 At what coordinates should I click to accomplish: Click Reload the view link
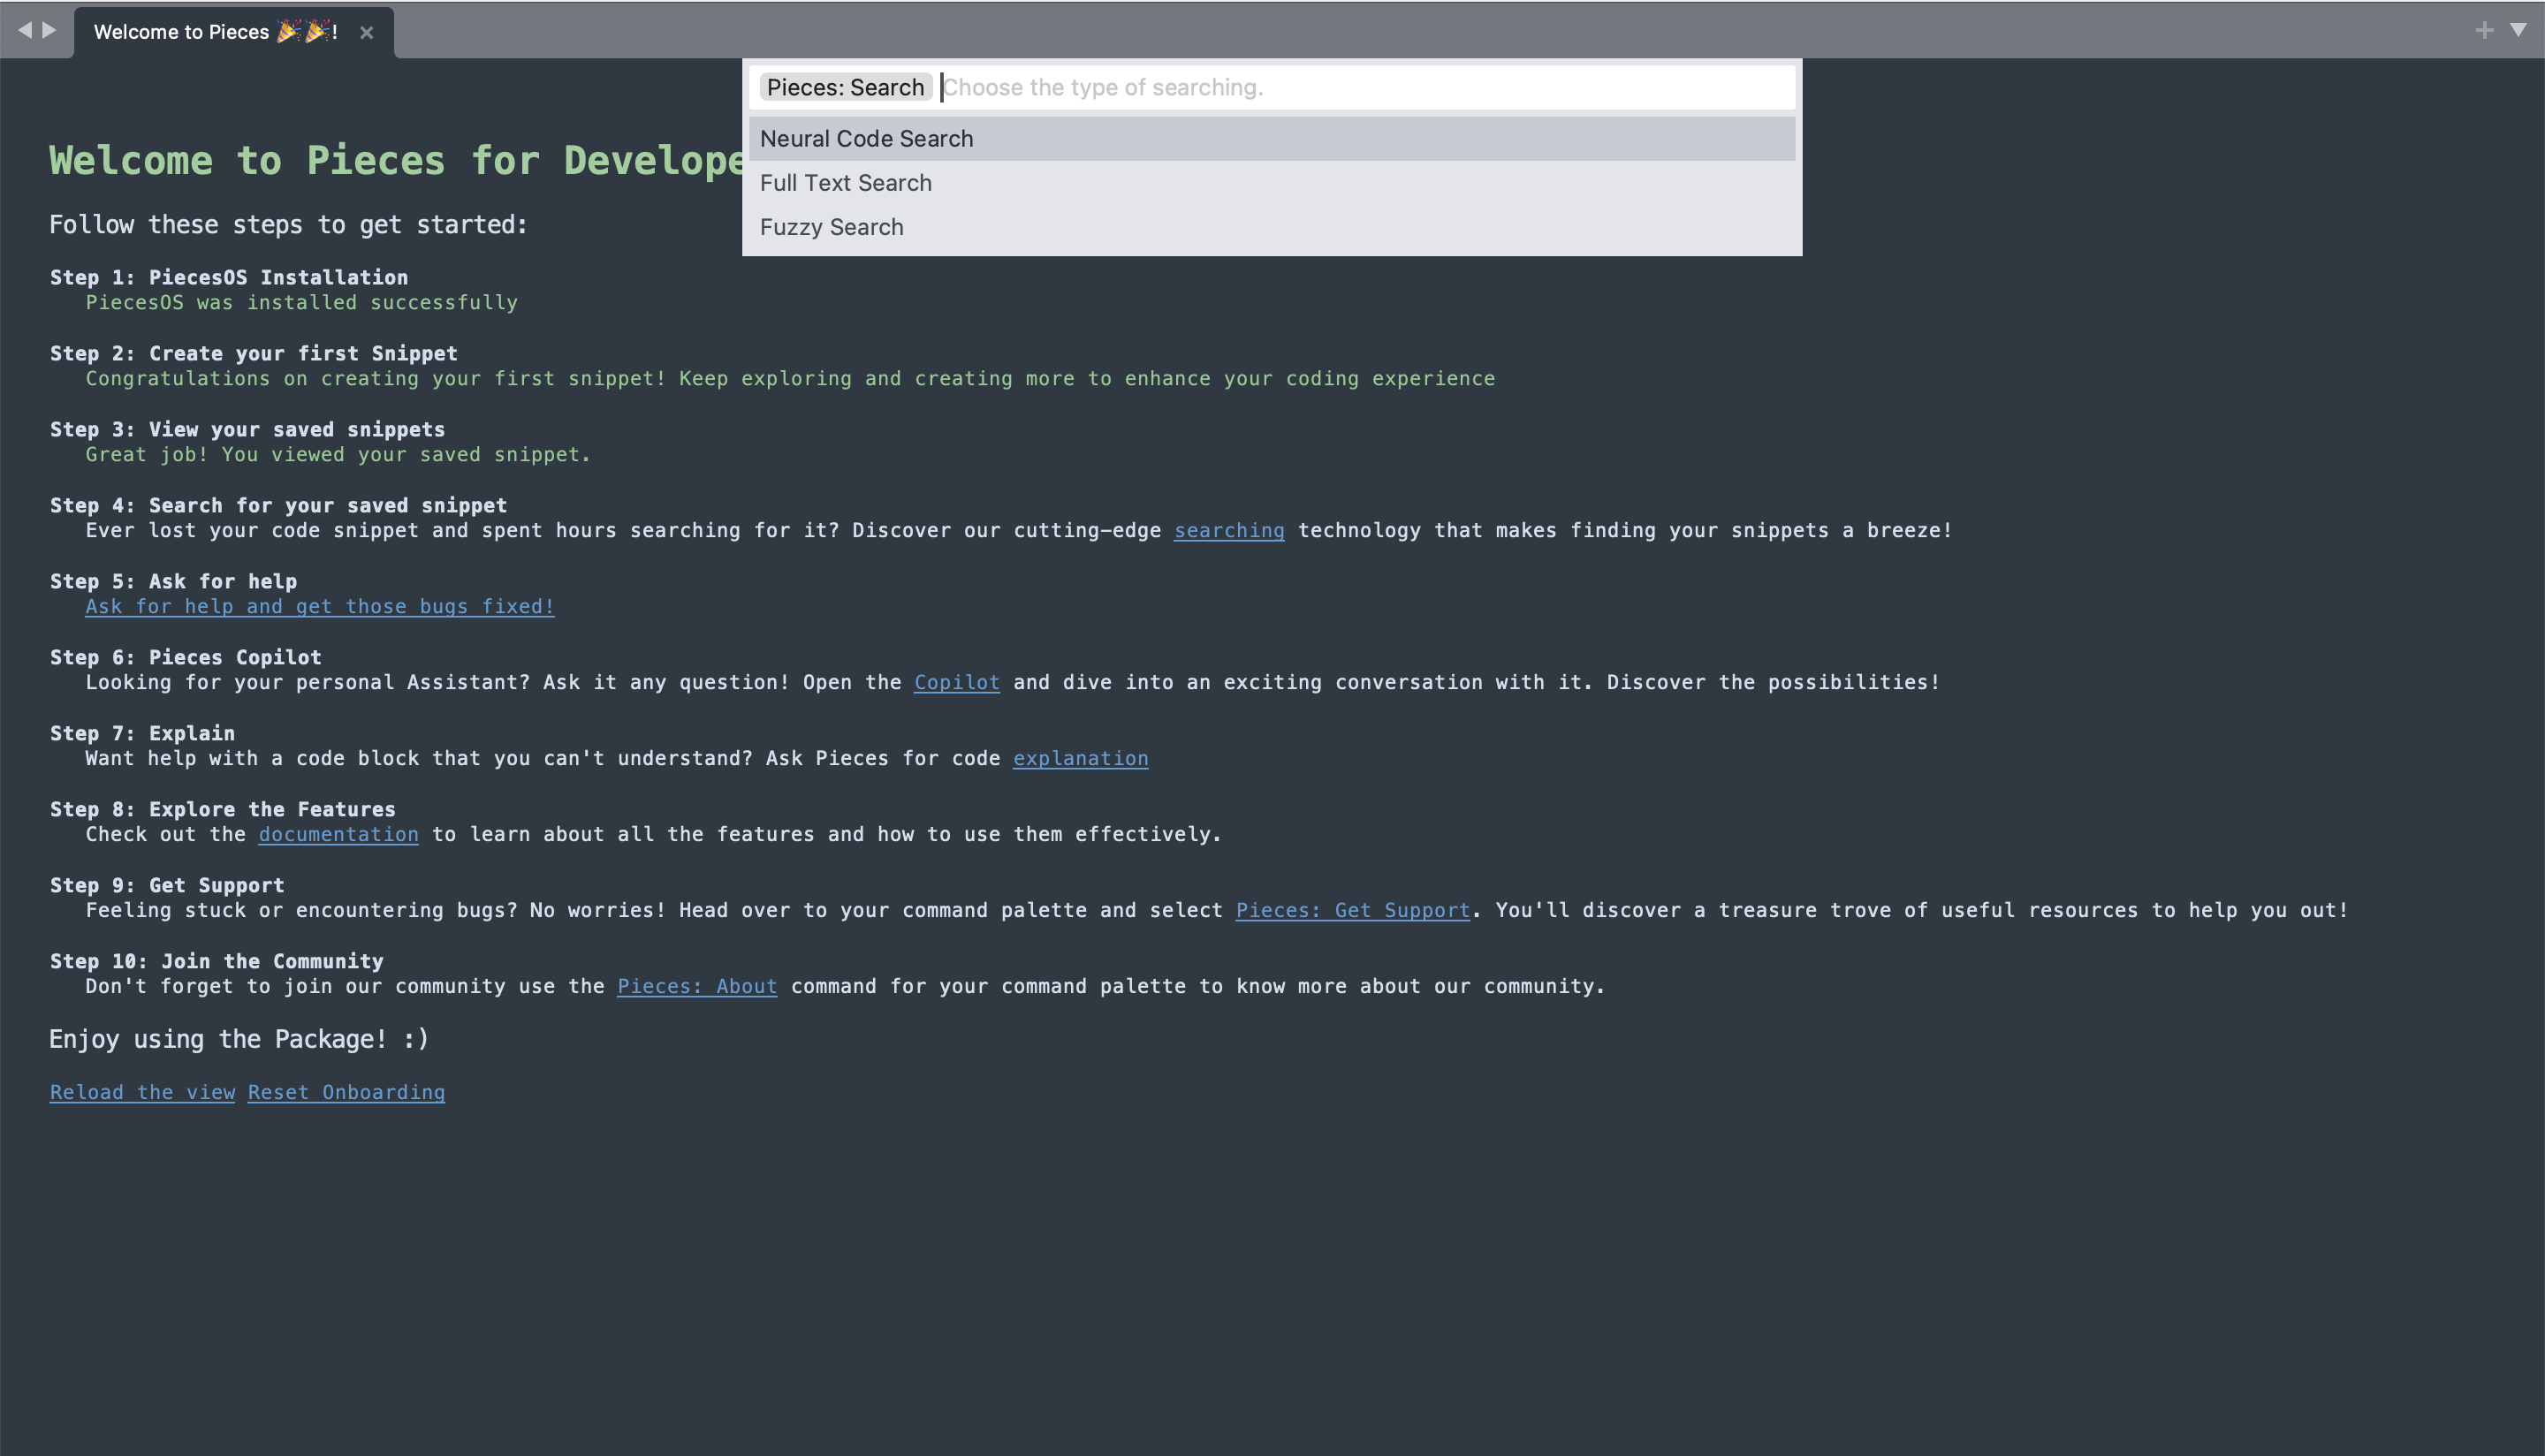(x=143, y=1092)
